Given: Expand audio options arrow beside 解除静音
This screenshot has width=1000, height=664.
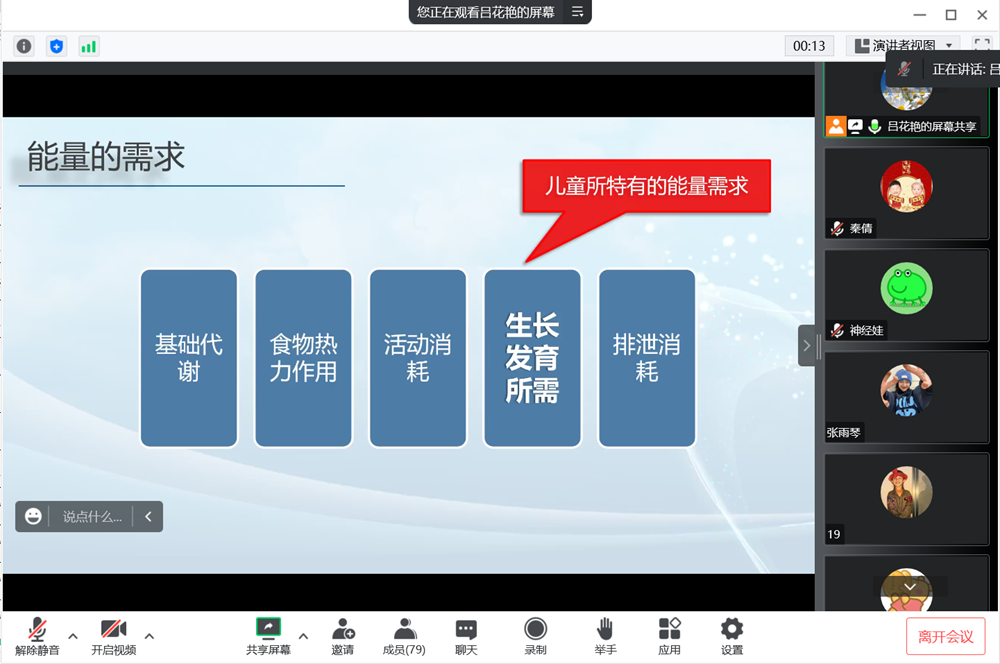Looking at the screenshot, I should (73, 636).
